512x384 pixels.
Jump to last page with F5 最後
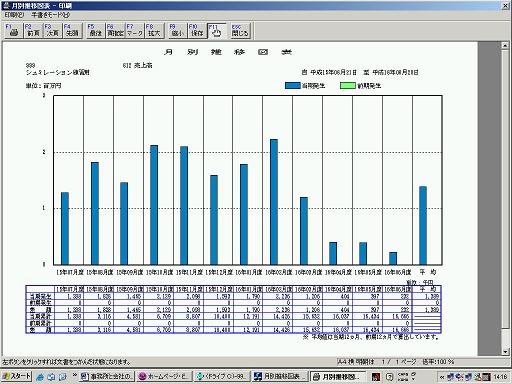(x=95, y=31)
